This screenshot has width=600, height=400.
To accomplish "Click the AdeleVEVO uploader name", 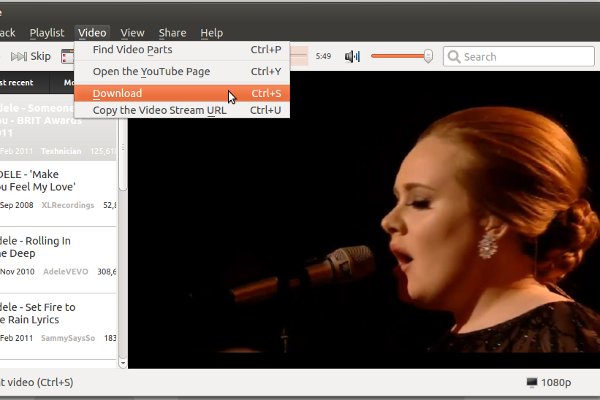I will (65, 272).
